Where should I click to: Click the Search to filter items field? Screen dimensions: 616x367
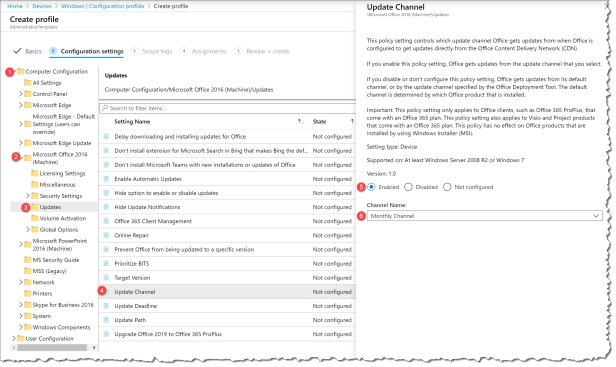pyautogui.click(x=227, y=108)
